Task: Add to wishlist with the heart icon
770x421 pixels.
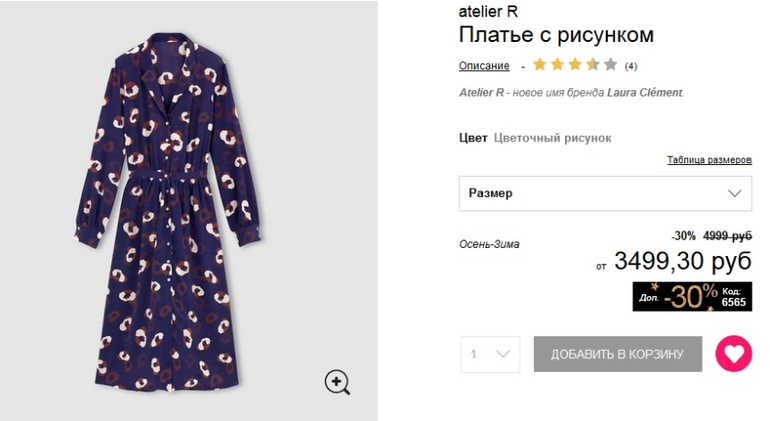Action: tap(733, 354)
